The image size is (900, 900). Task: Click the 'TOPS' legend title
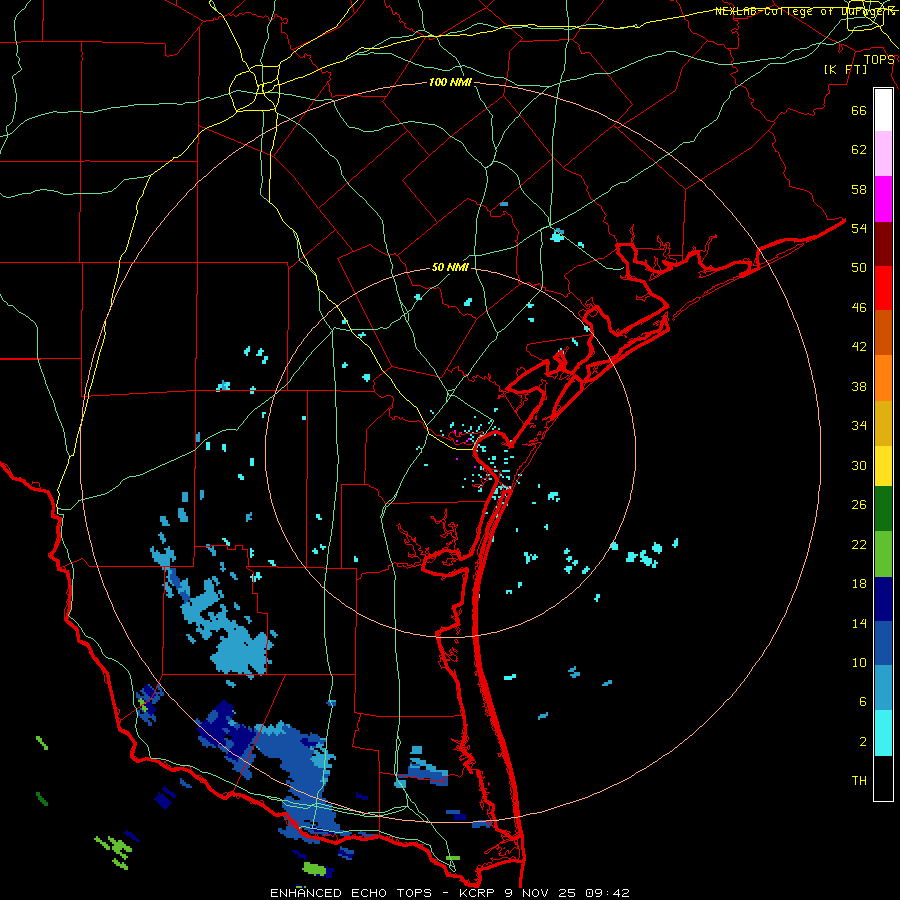tap(879, 60)
